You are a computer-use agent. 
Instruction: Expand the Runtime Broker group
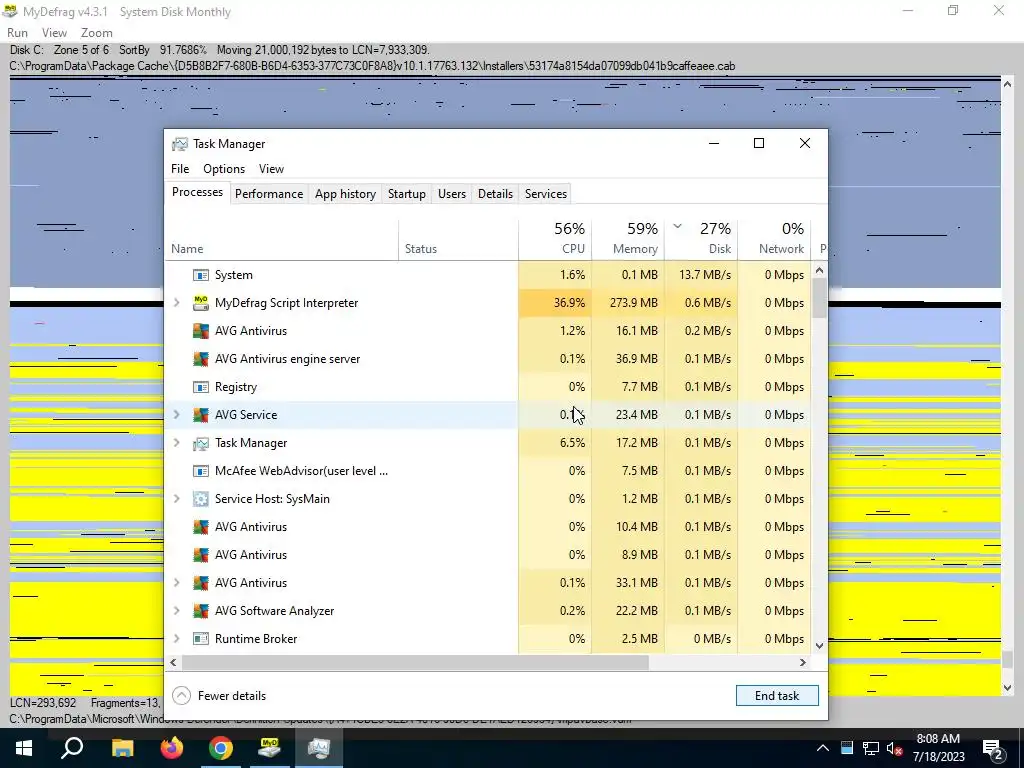(176, 639)
